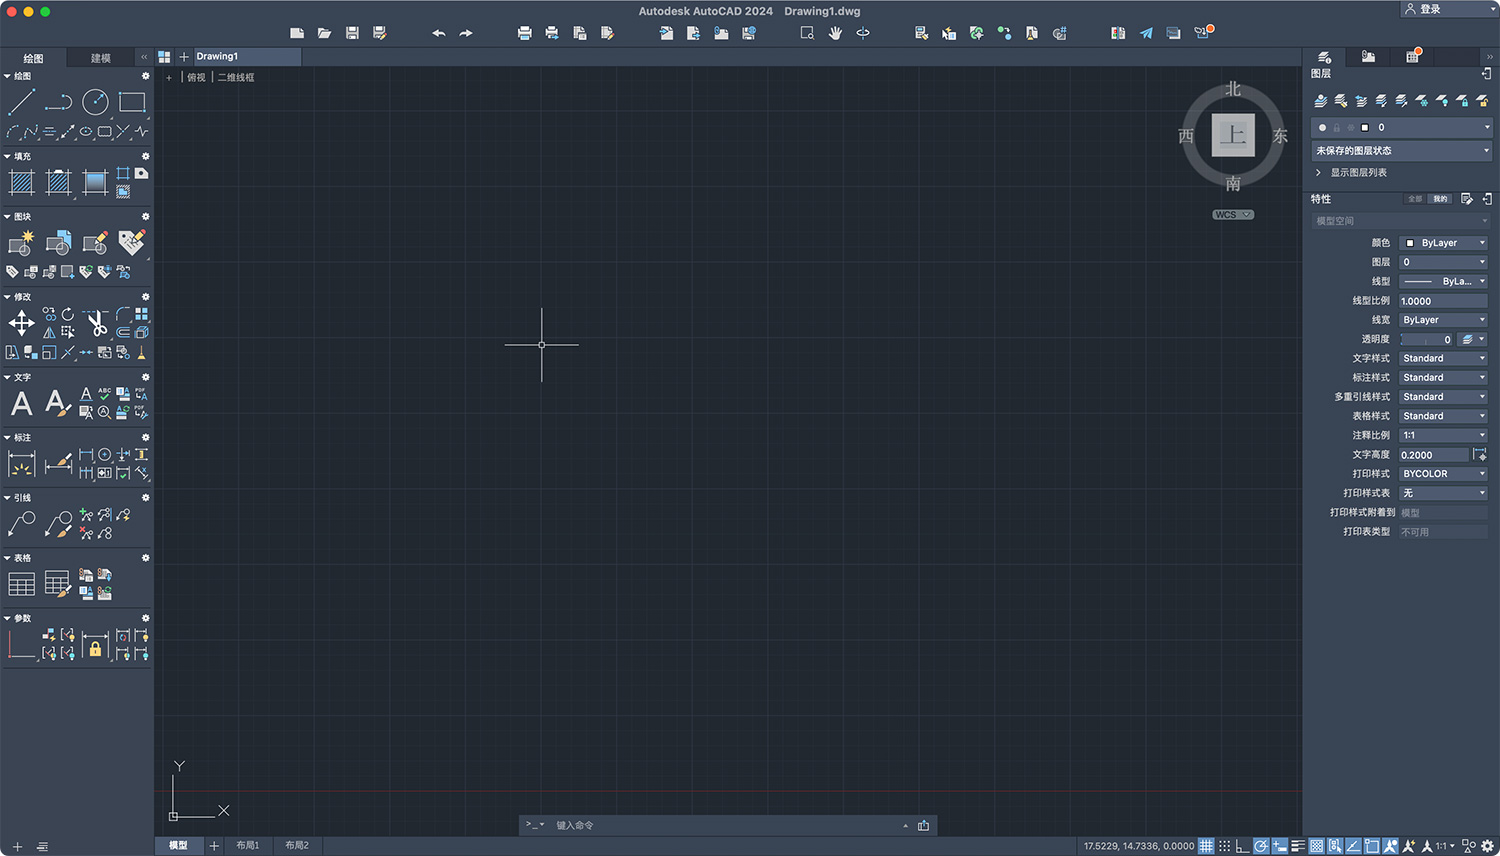Insert a table using the 表格 tool

tap(21, 582)
